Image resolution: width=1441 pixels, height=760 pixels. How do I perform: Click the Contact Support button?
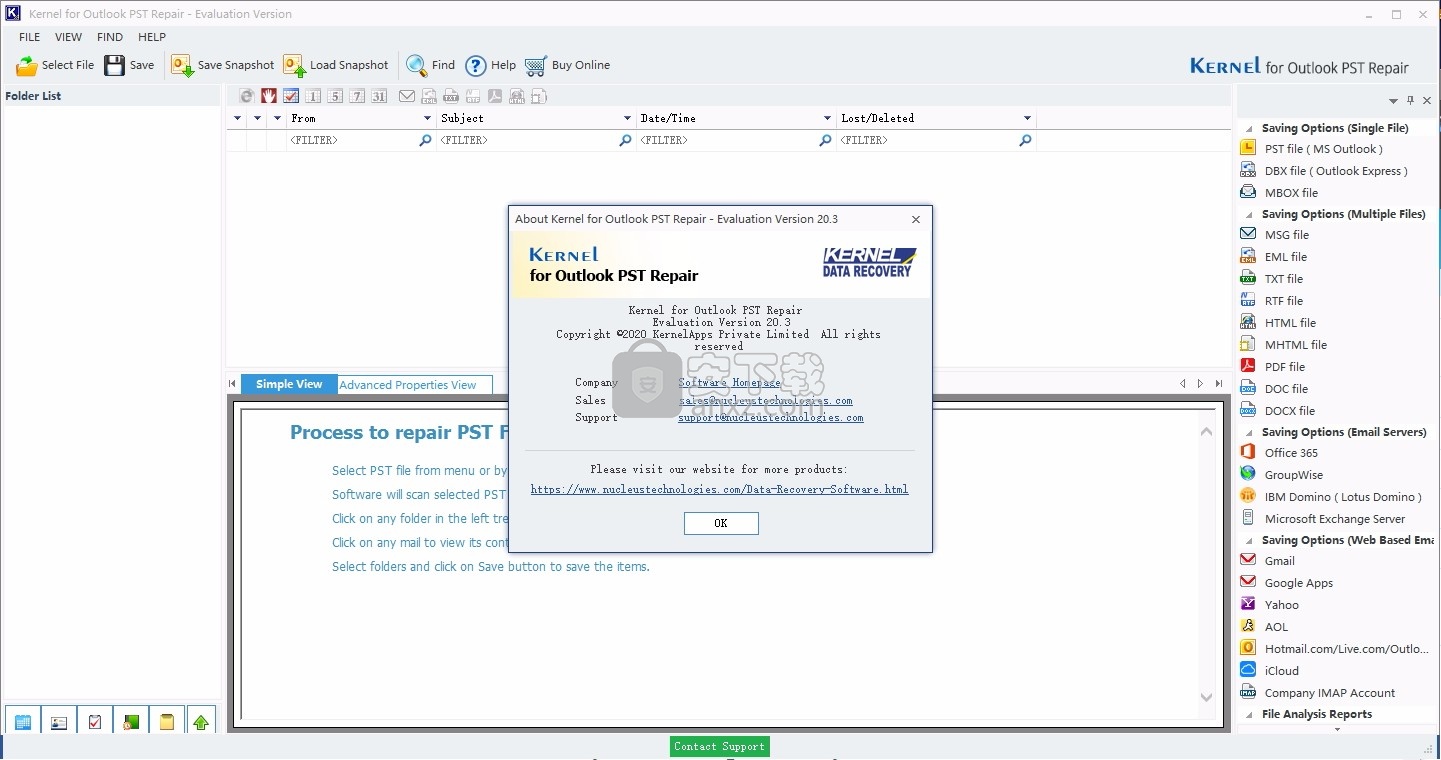pos(720,746)
